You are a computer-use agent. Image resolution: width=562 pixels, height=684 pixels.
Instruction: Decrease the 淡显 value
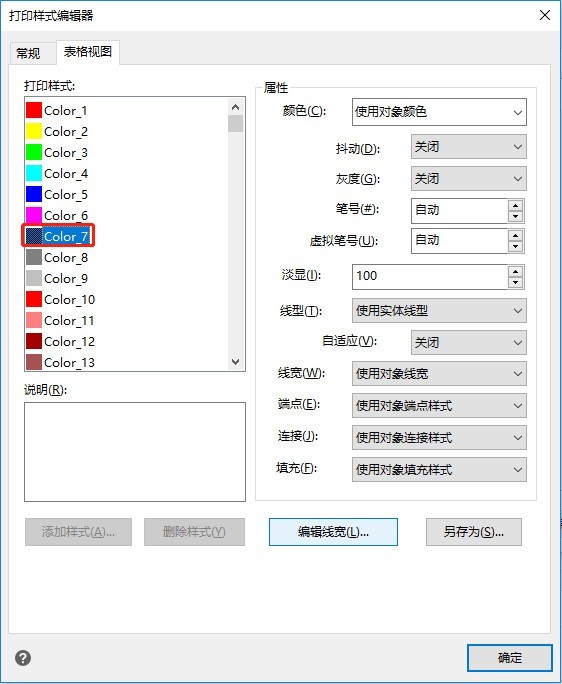pyautogui.click(x=515, y=282)
